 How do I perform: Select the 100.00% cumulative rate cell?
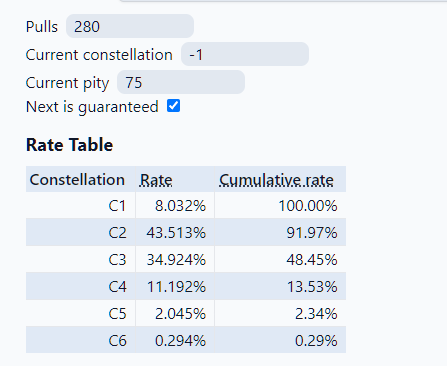pyautogui.click(x=308, y=206)
